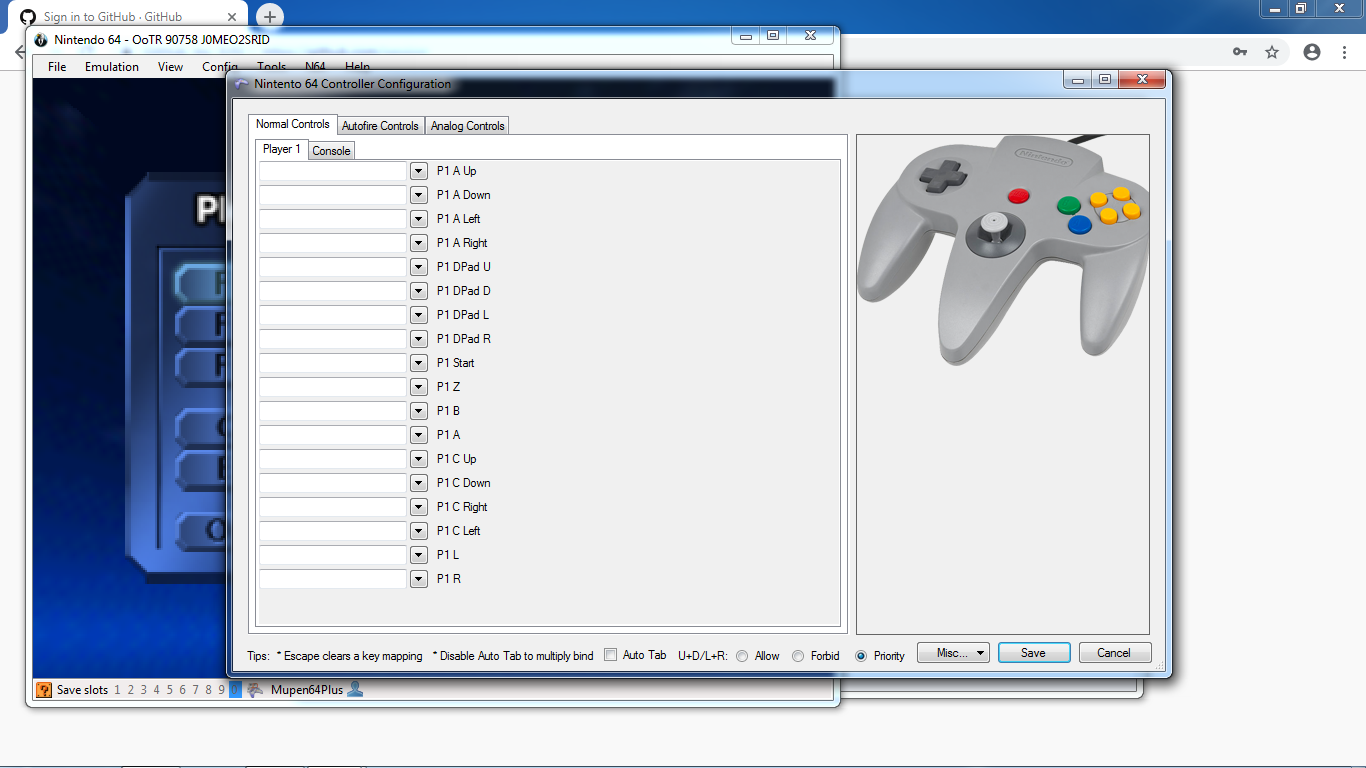Select the Player 1 tab
This screenshot has height=768, width=1366.
282,149
